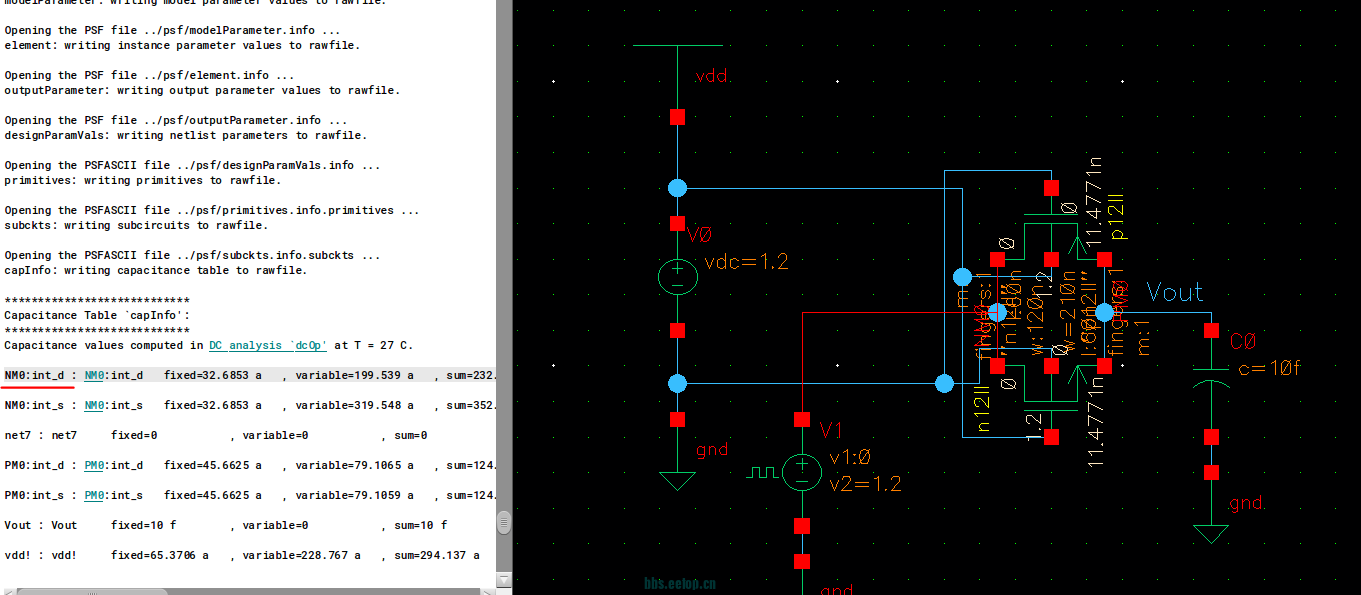Select the gnd symbol below capacitor C0
This screenshot has width=1361, height=595.
click(x=1212, y=533)
